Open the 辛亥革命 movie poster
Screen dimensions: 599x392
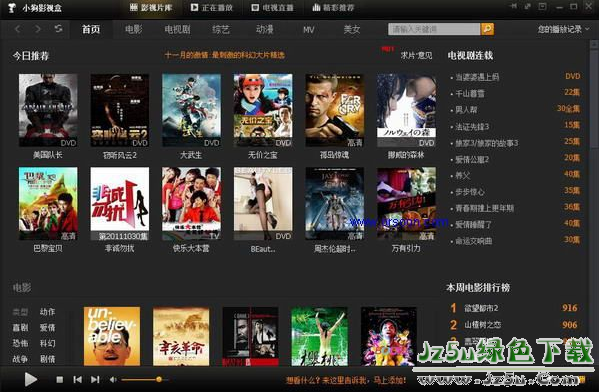point(181,336)
